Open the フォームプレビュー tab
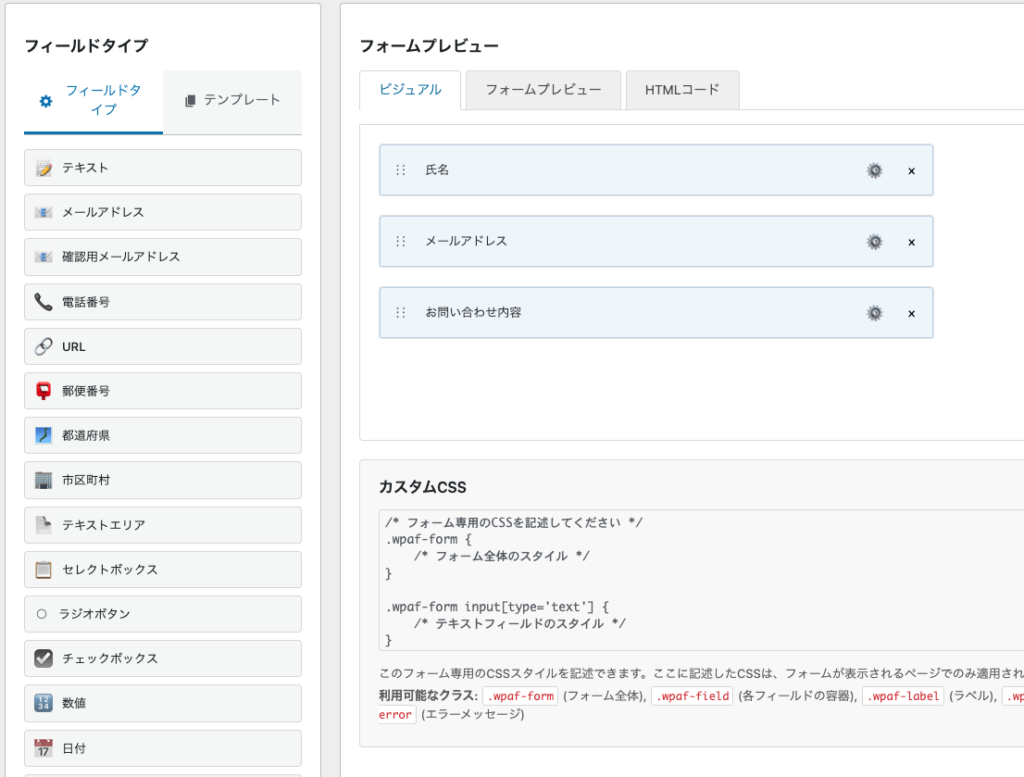This screenshot has height=777, width=1024. coord(543,90)
